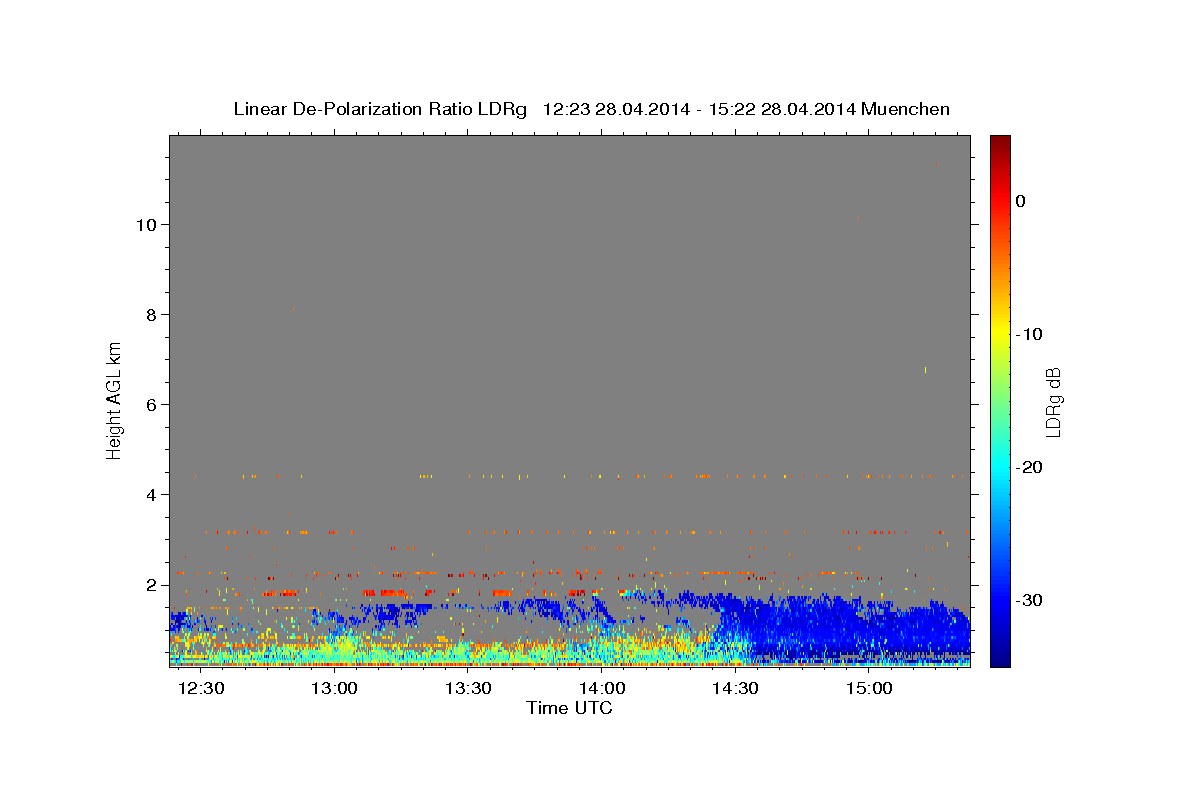
Task: Click the 13:00 time tick label
Action: coord(334,689)
